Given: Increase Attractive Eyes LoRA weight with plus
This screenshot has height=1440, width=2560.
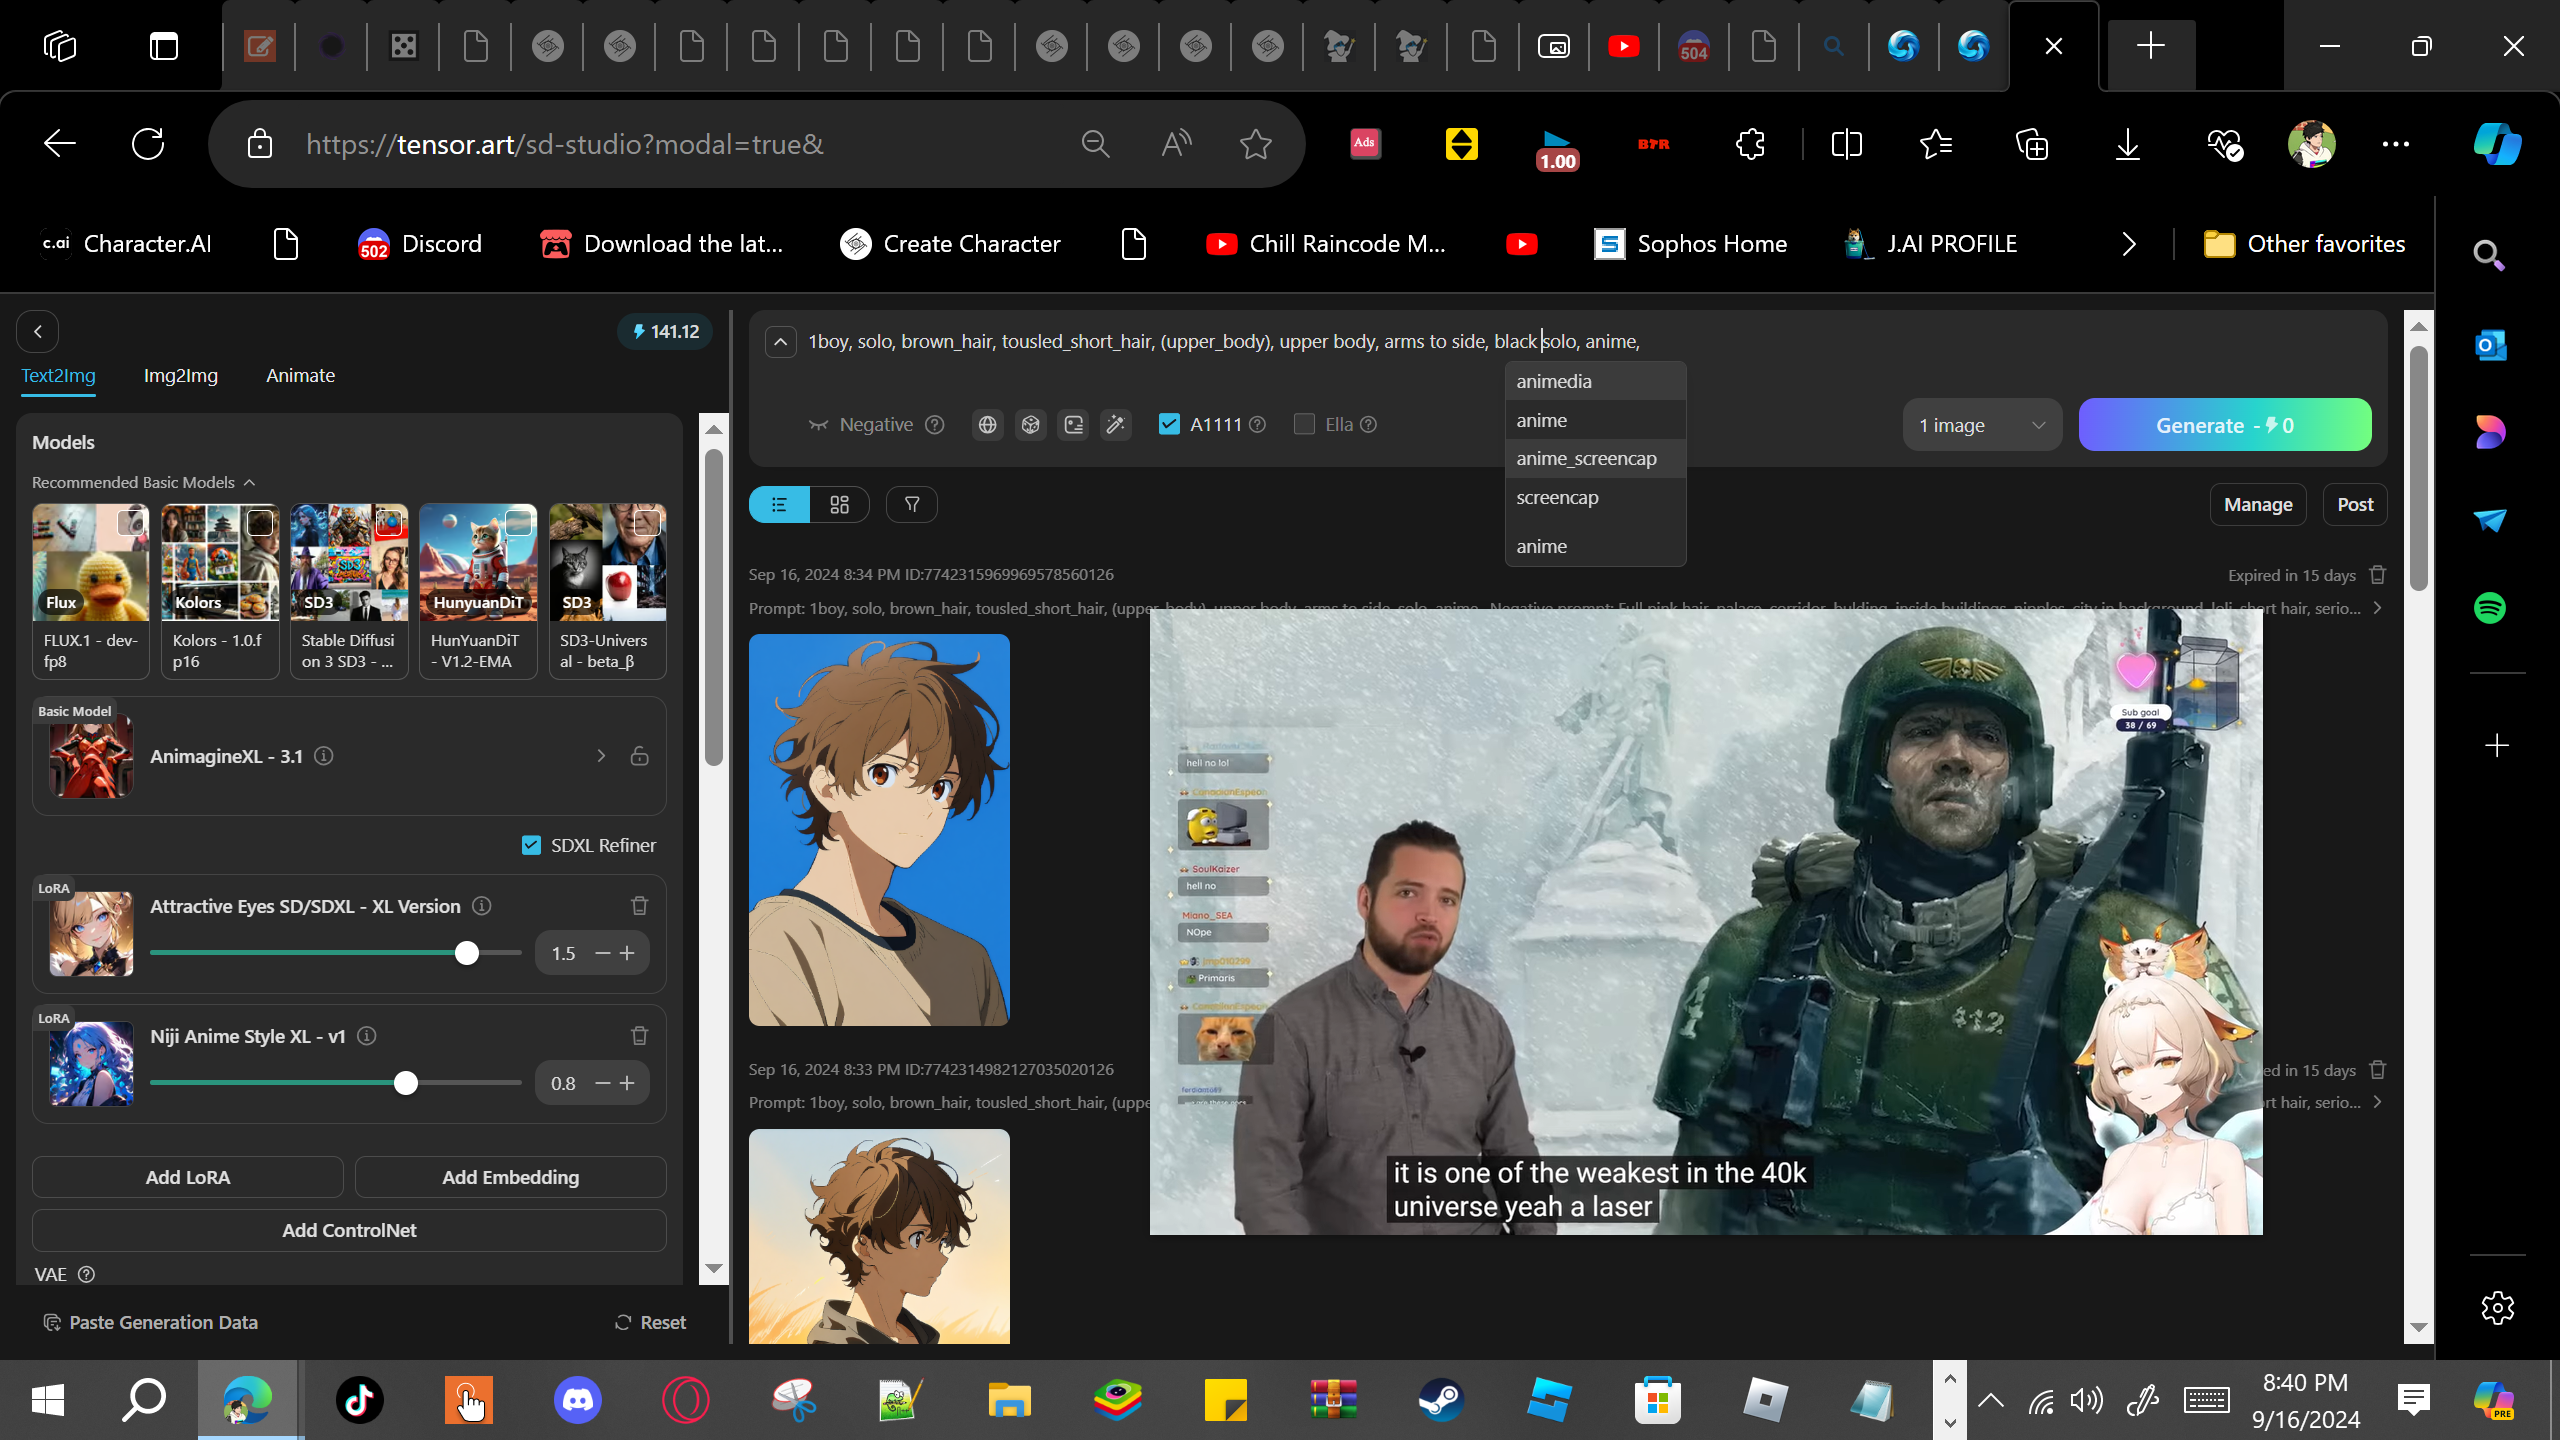Looking at the screenshot, I should coord(627,953).
